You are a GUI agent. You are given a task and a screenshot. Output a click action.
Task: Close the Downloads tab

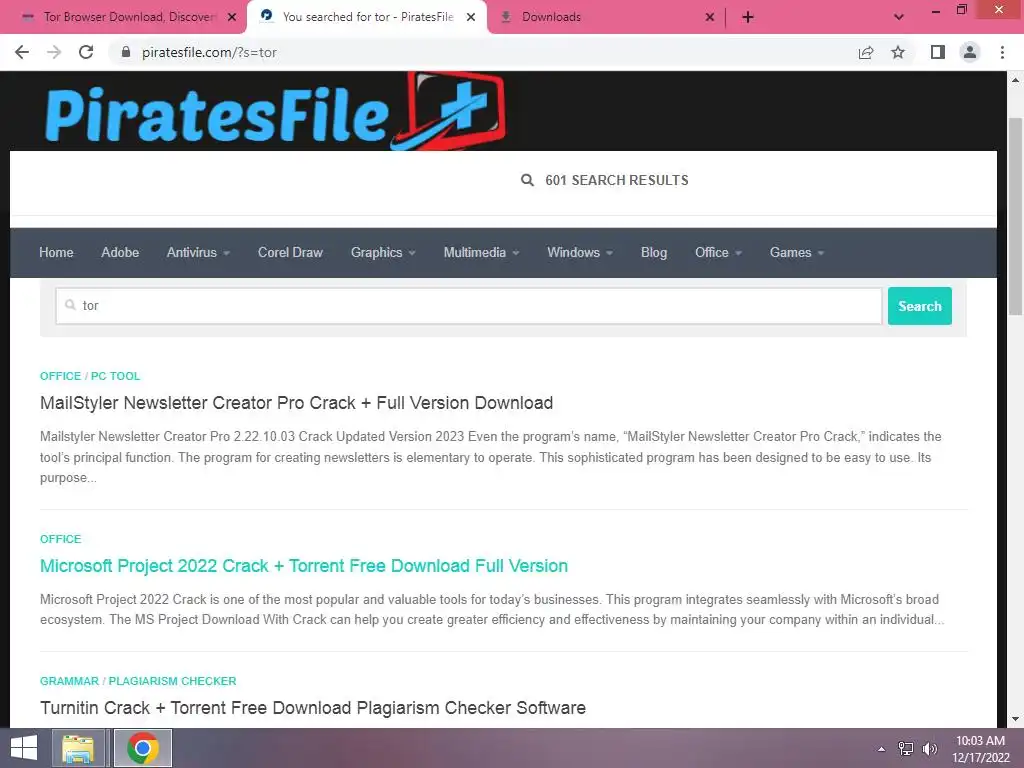[x=710, y=17]
